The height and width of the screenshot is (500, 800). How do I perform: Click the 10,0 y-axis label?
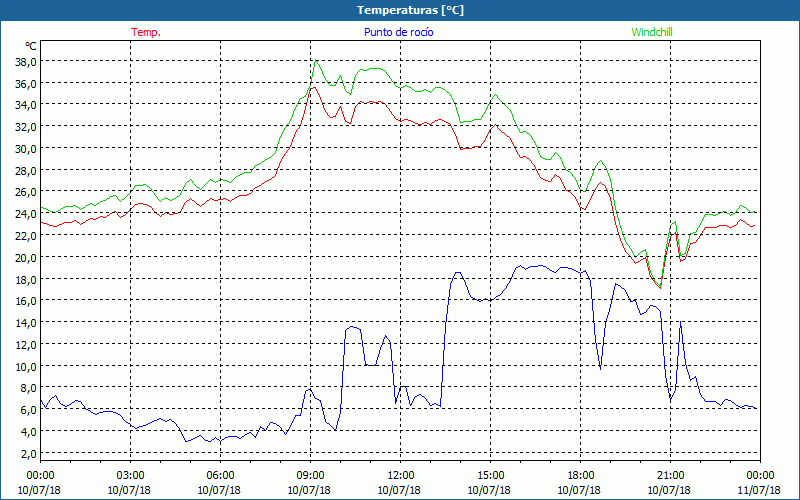pos(26,366)
